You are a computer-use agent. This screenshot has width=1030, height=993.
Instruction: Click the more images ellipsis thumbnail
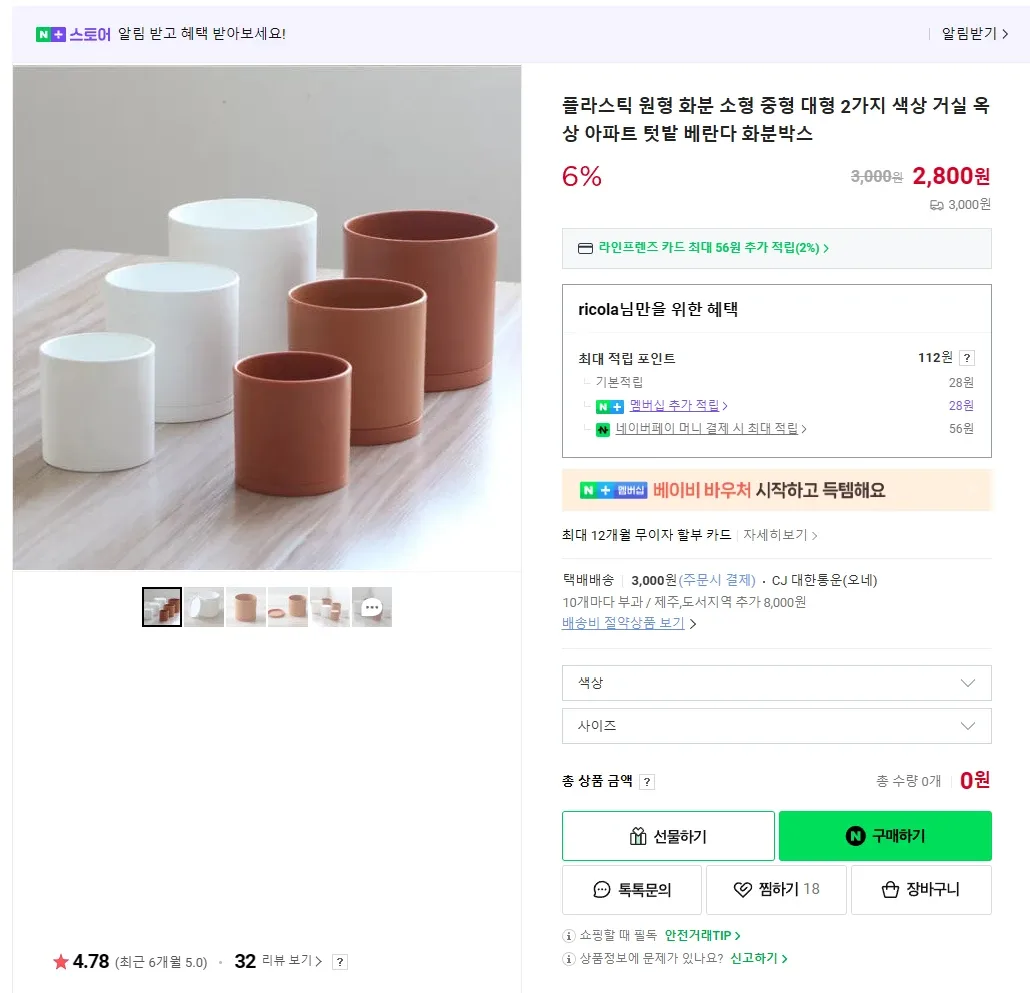[x=372, y=607]
